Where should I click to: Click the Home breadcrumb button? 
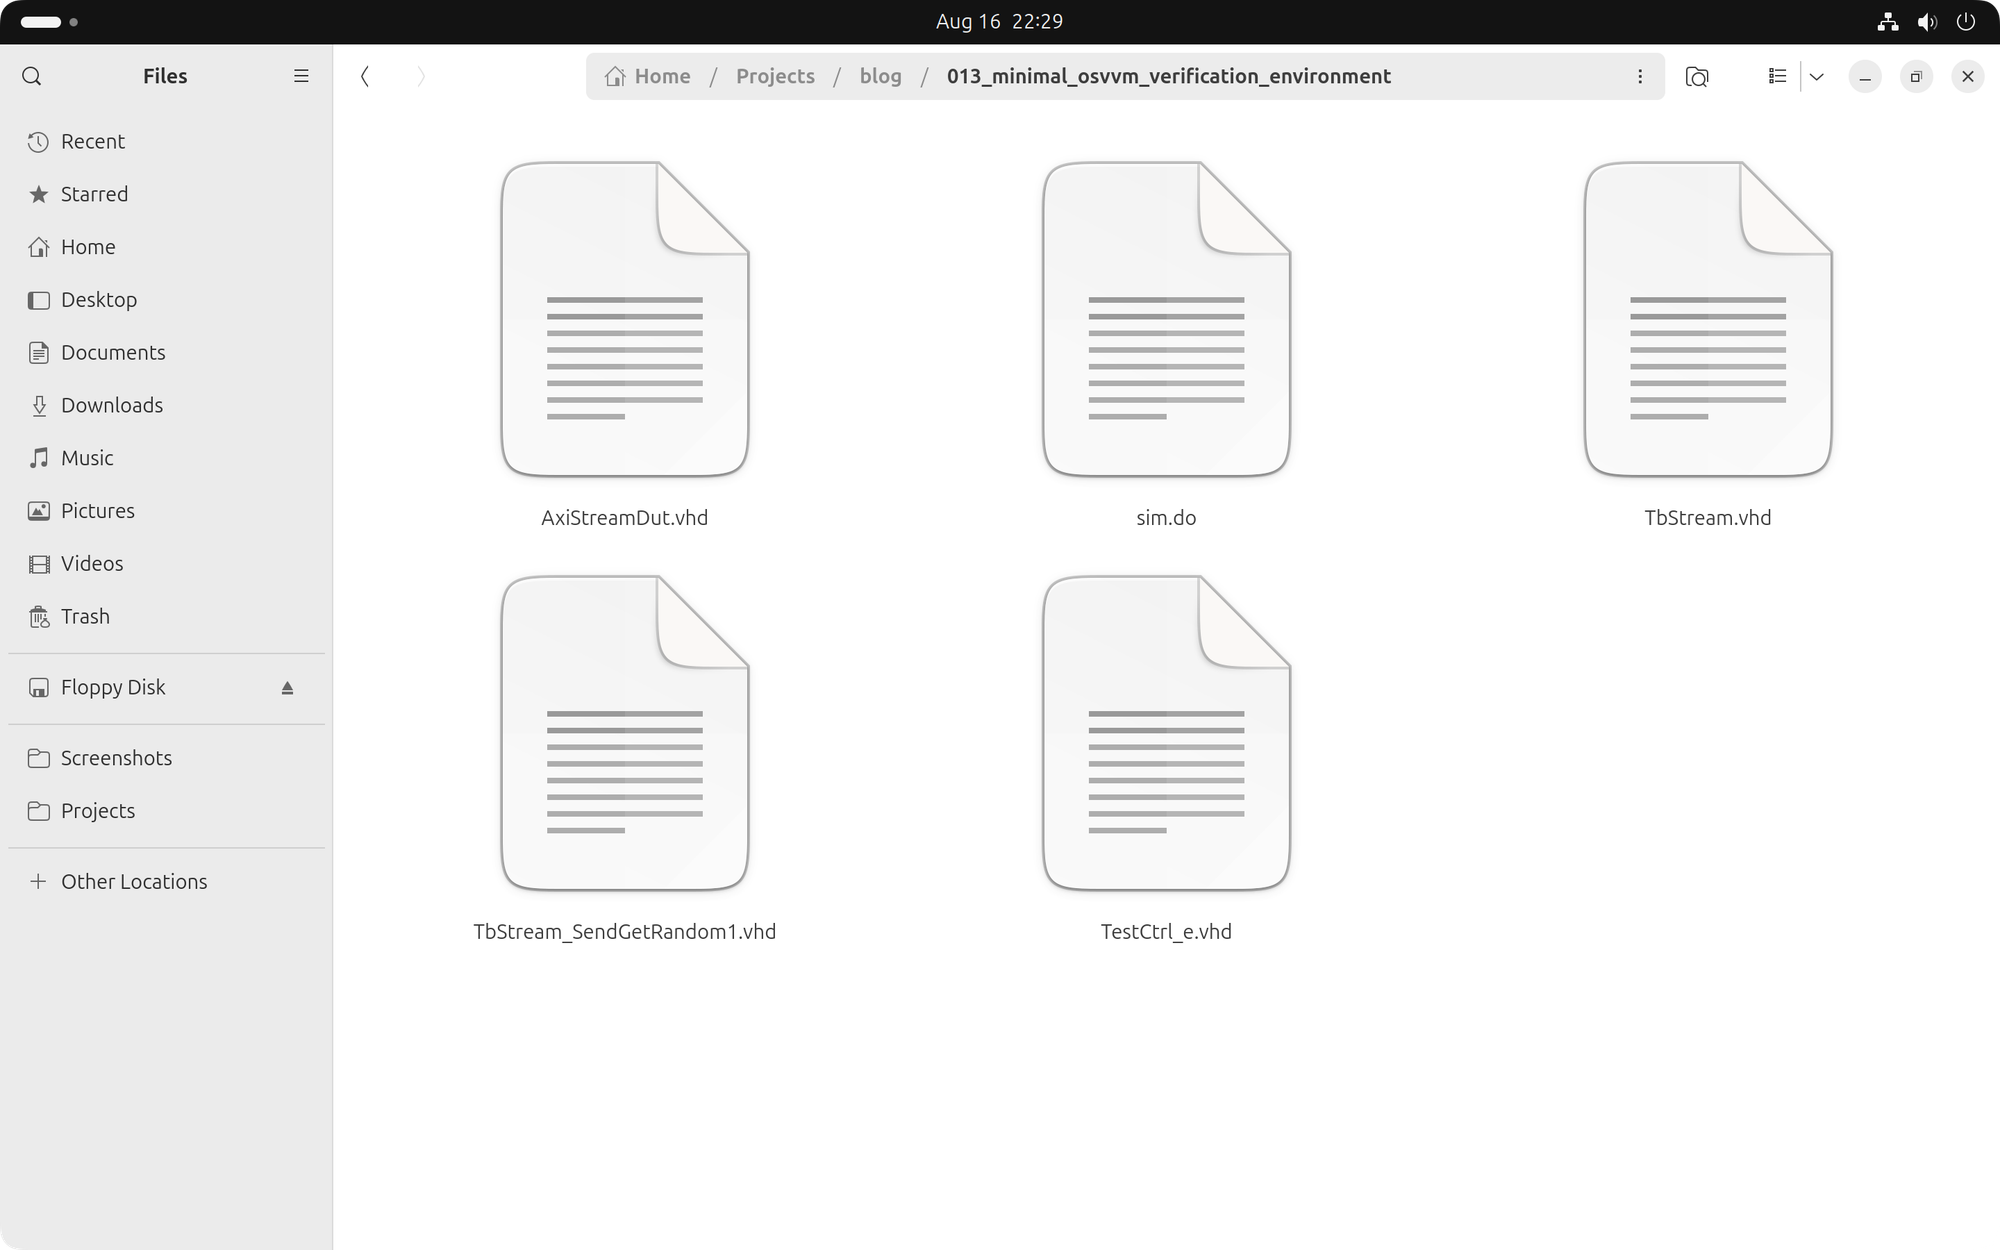[648, 76]
